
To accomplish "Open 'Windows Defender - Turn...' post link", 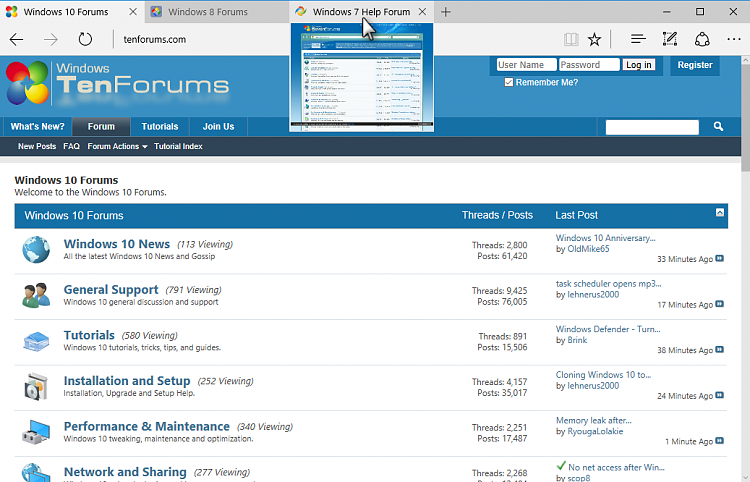I will pos(608,329).
